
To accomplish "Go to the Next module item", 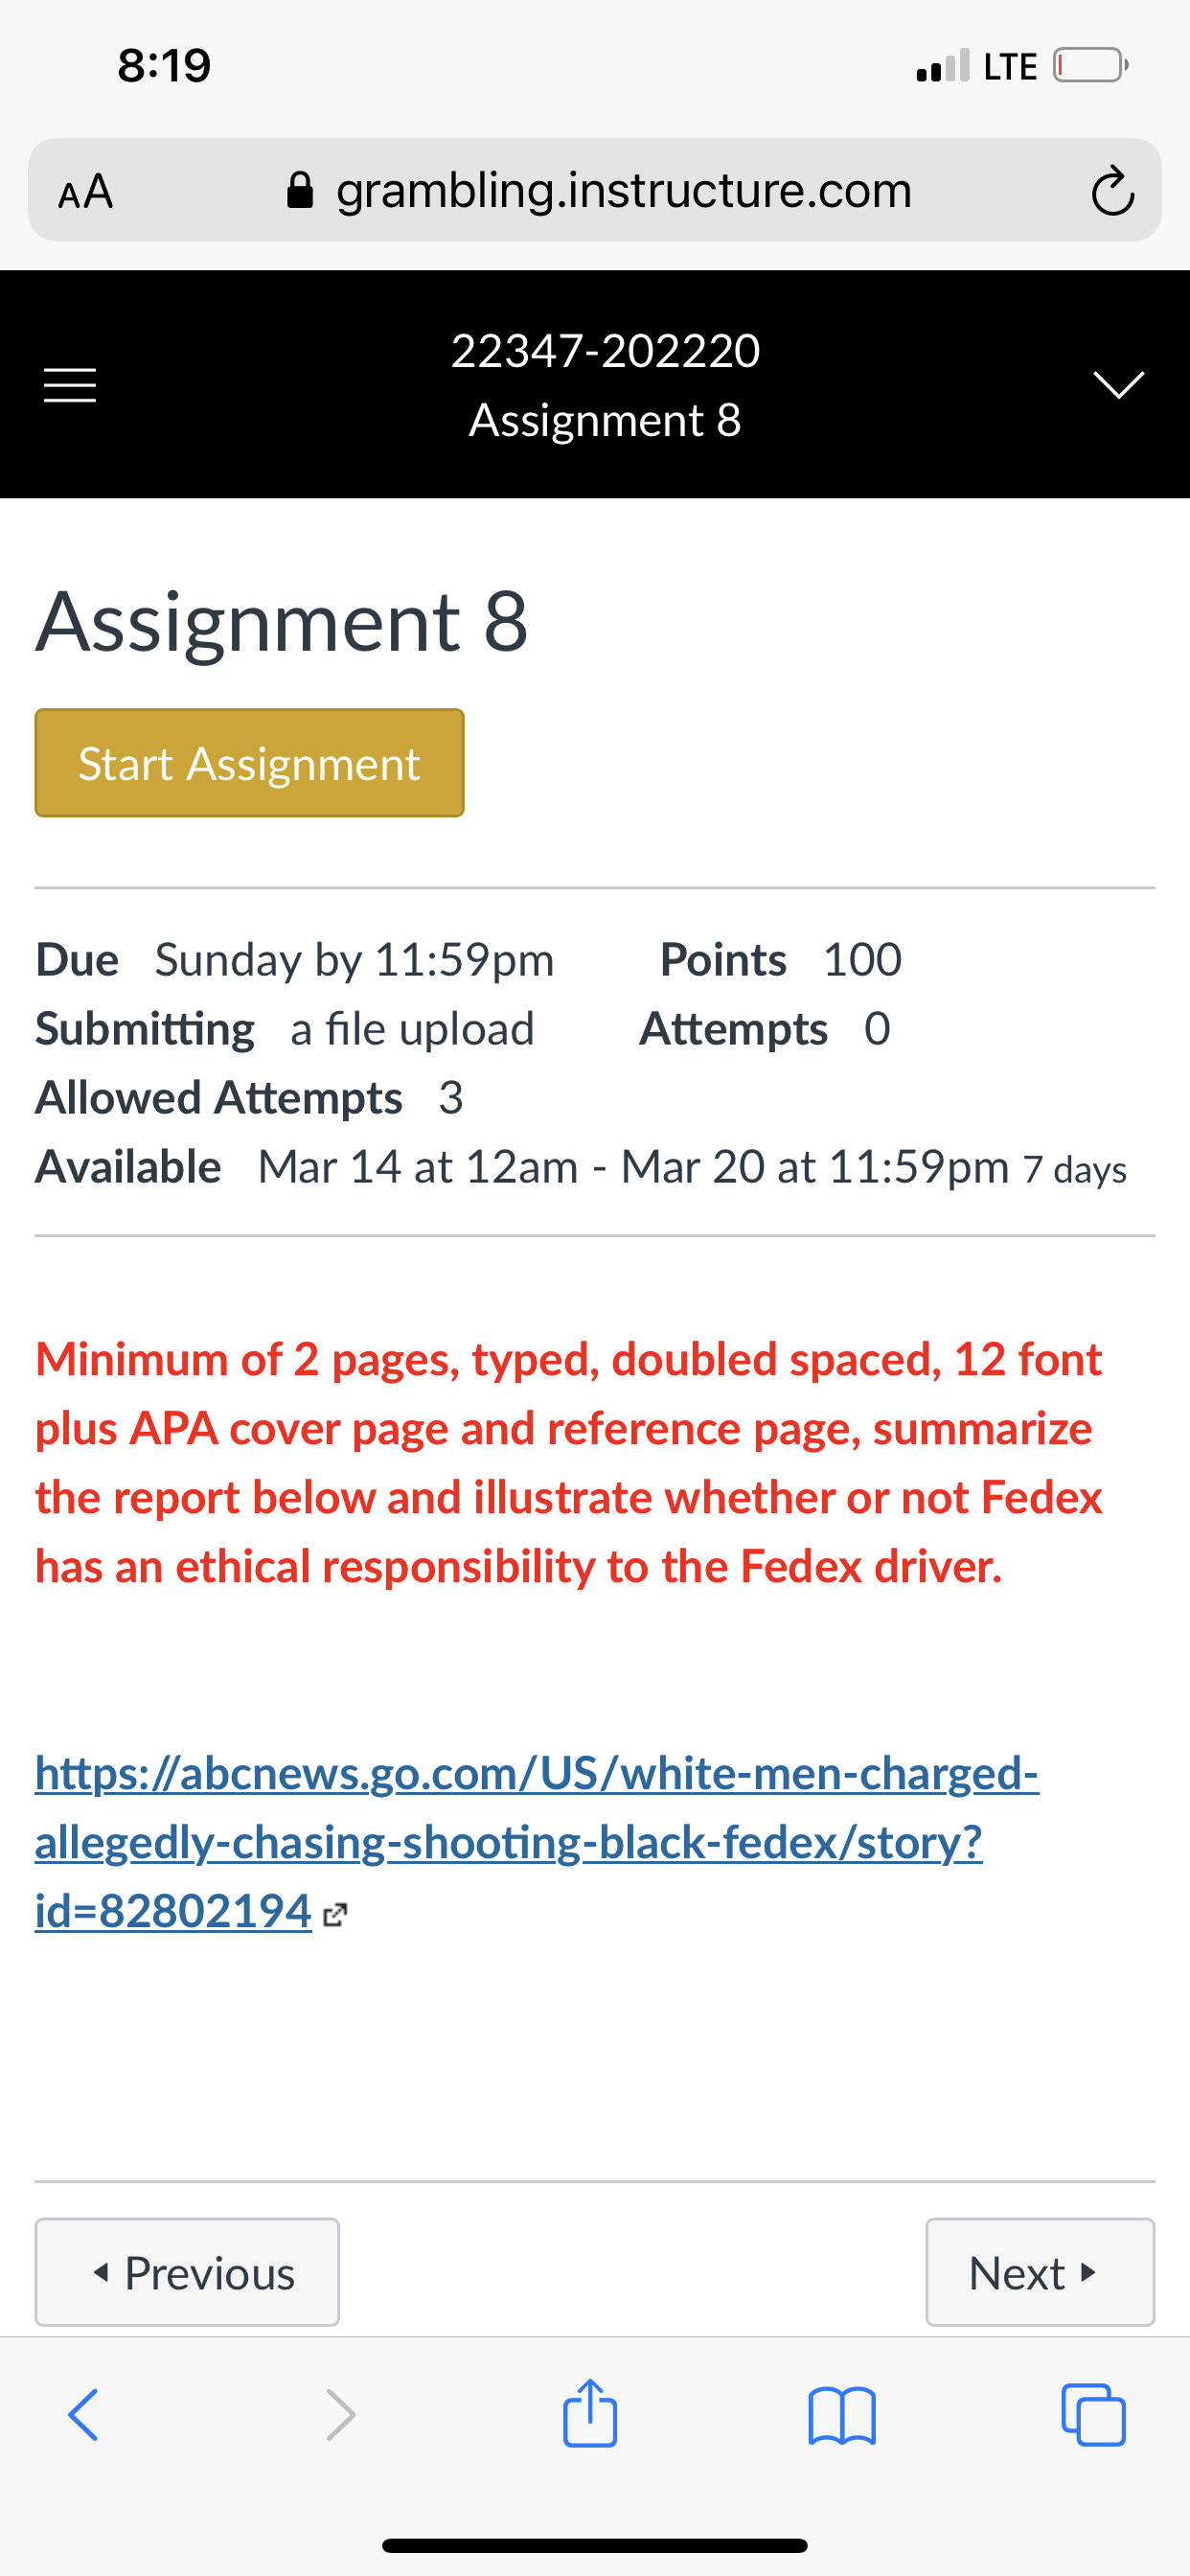I will [1040, 2272].
